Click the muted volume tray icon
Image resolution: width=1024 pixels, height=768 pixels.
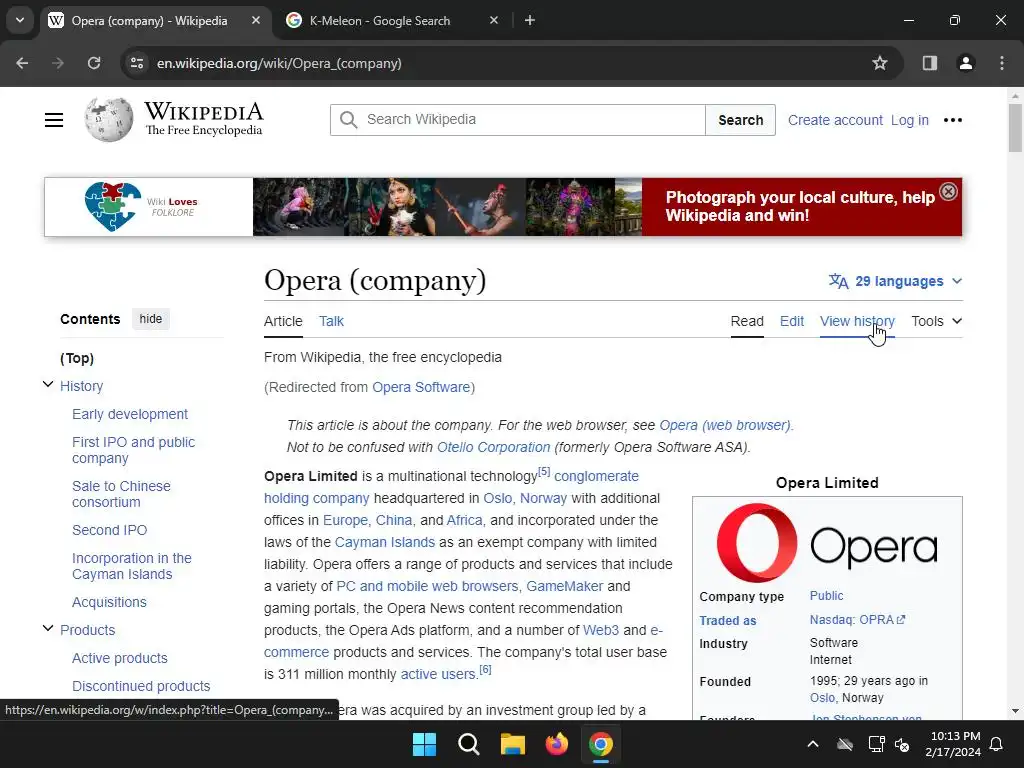click(x=902, y=744)
